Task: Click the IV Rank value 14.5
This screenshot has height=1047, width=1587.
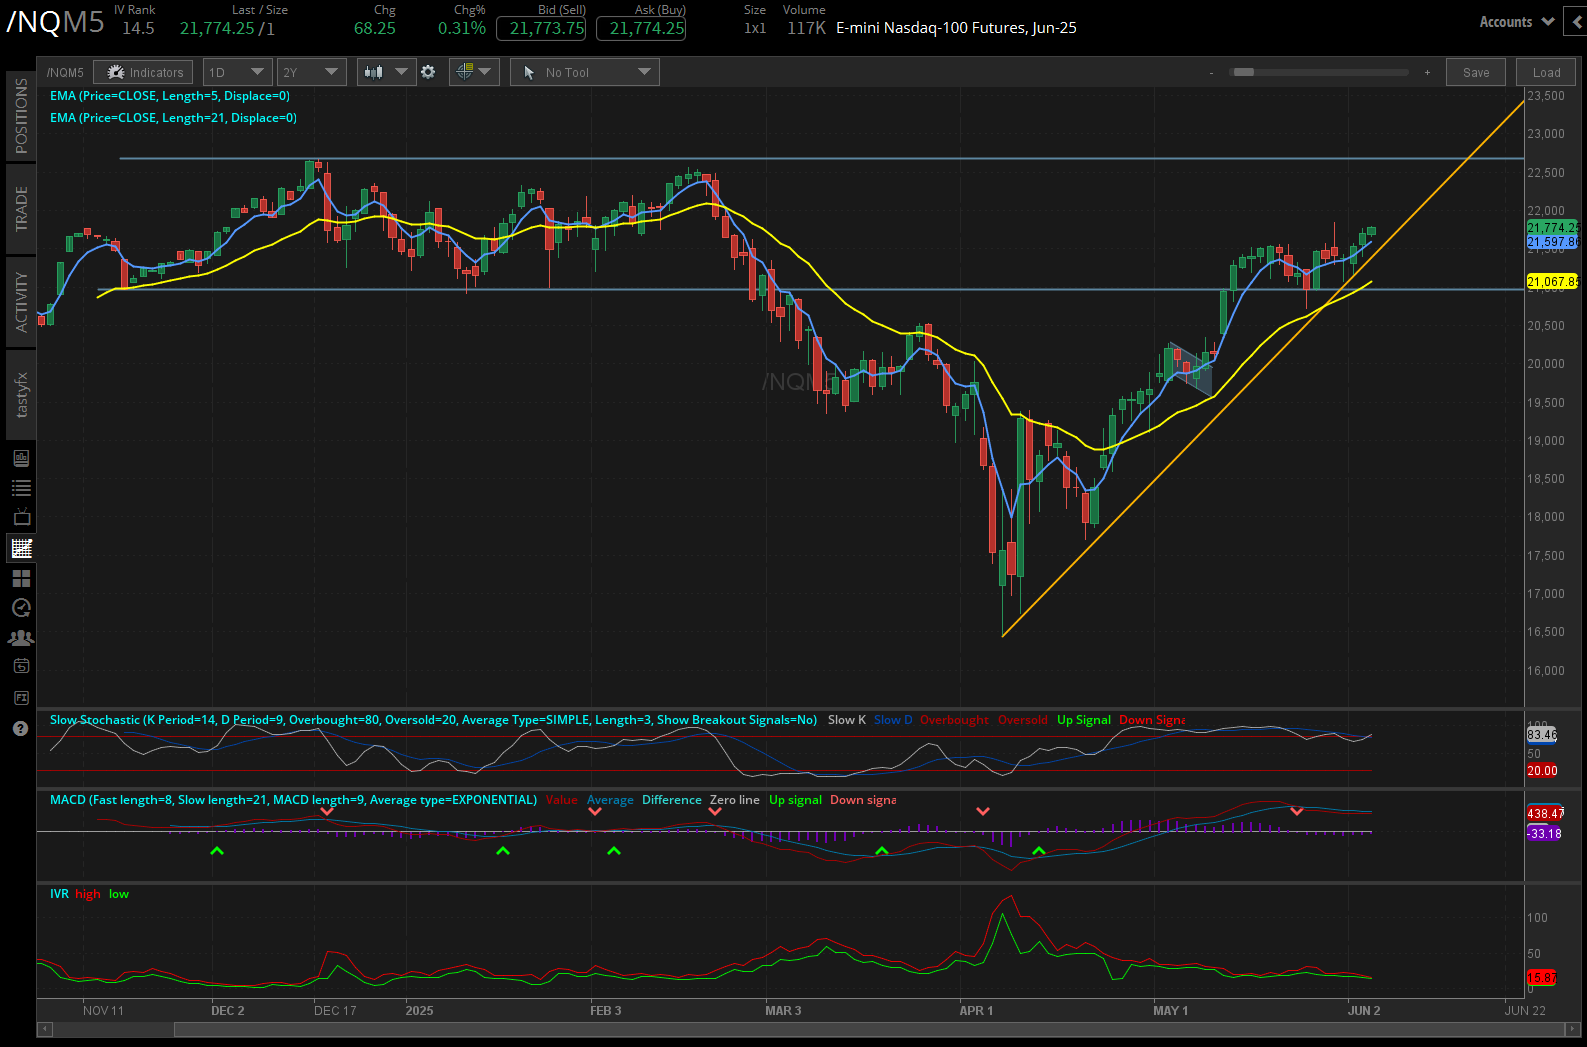Action: click(x=138, y=28)
